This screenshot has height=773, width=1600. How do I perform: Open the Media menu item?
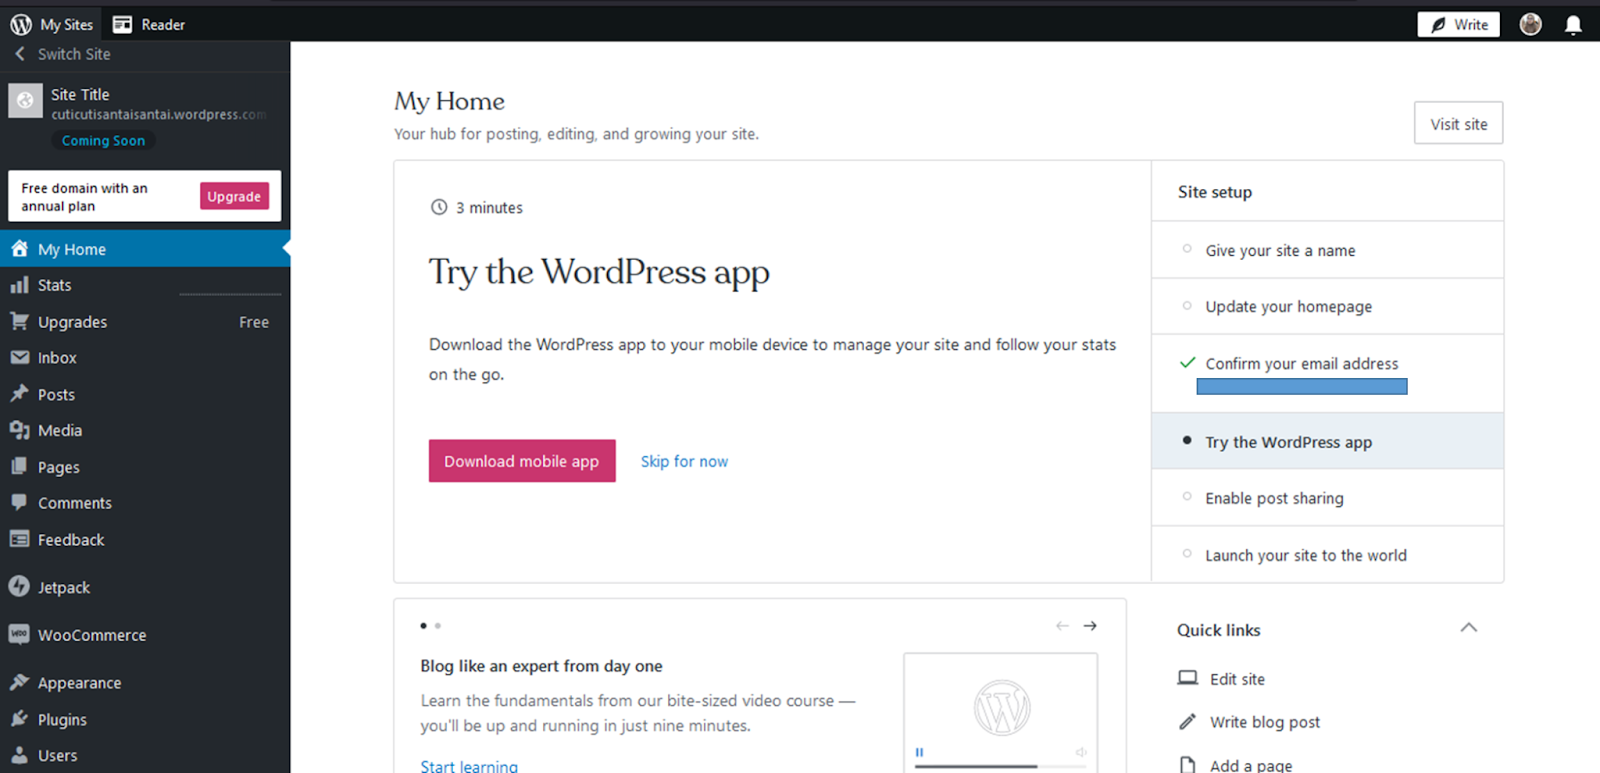click(x=145, y=430)
